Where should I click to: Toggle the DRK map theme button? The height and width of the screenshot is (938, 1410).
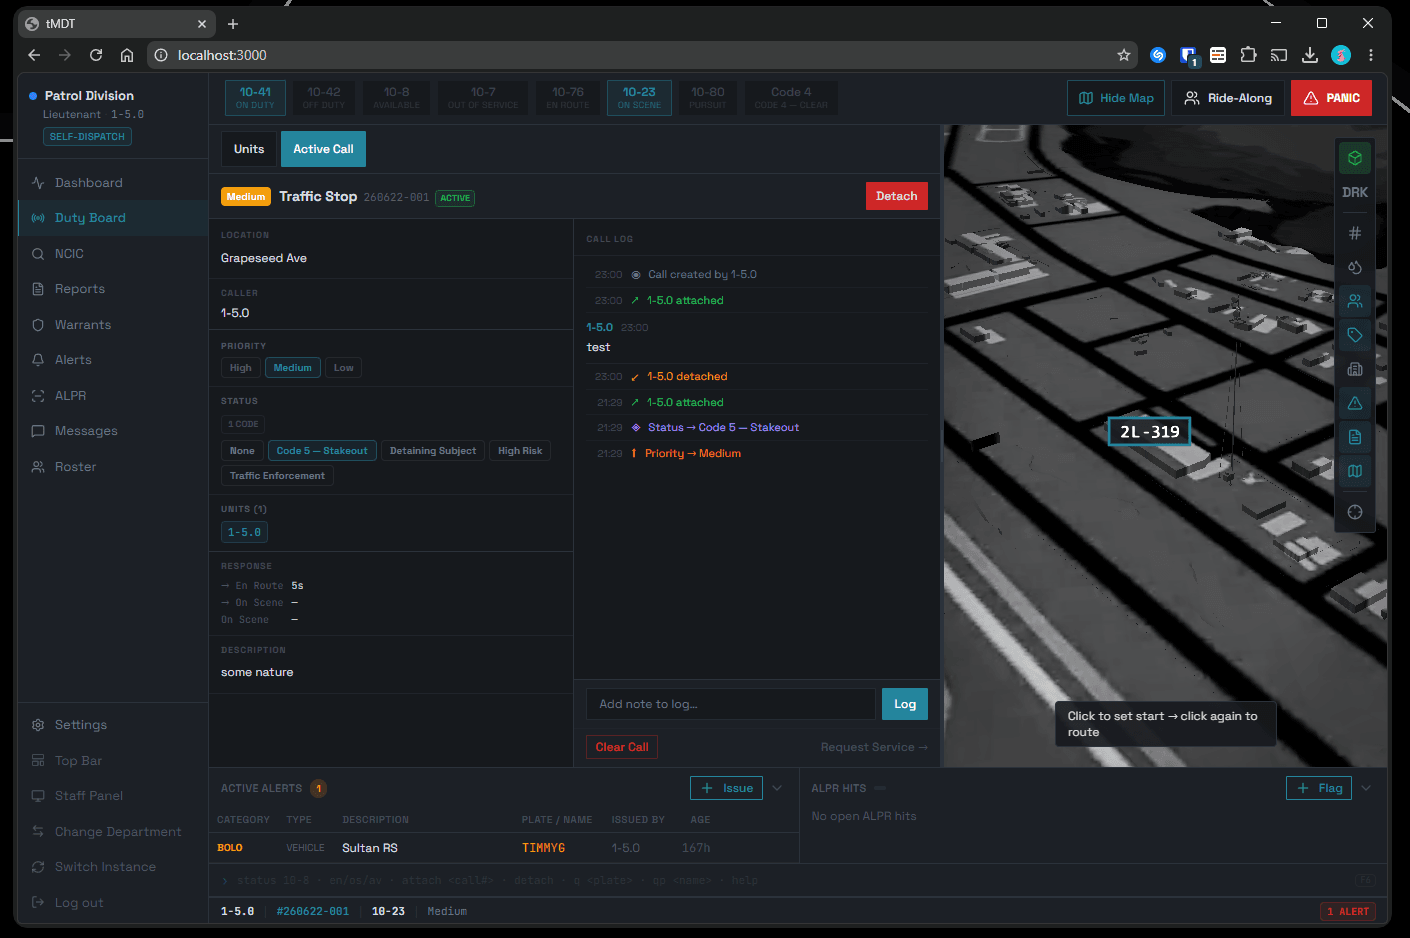point(1355,192)
